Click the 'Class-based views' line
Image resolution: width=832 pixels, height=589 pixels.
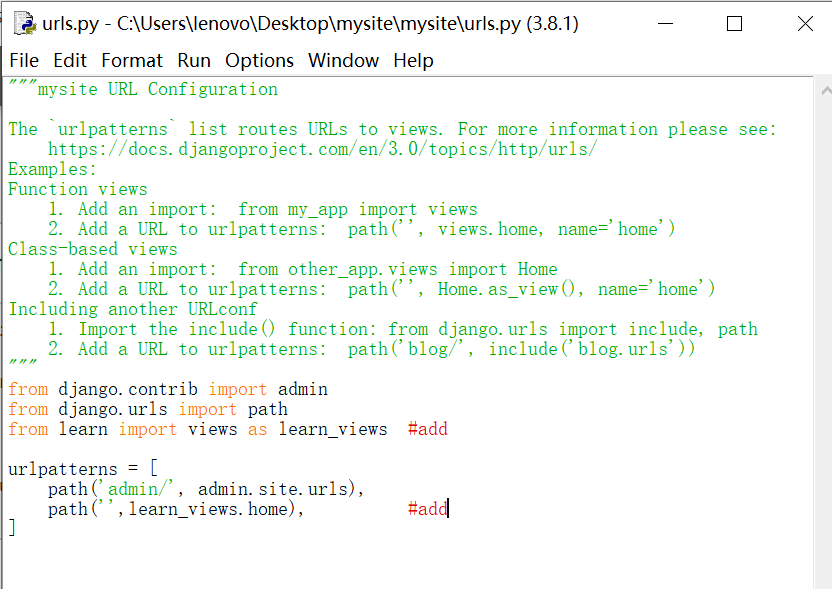[x=92, y=249]
